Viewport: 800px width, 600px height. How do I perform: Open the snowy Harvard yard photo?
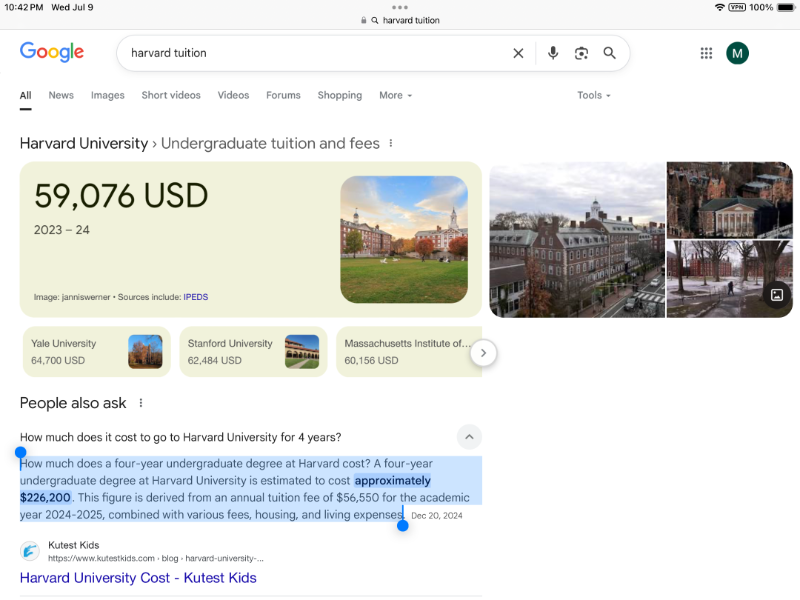point(730,279)
